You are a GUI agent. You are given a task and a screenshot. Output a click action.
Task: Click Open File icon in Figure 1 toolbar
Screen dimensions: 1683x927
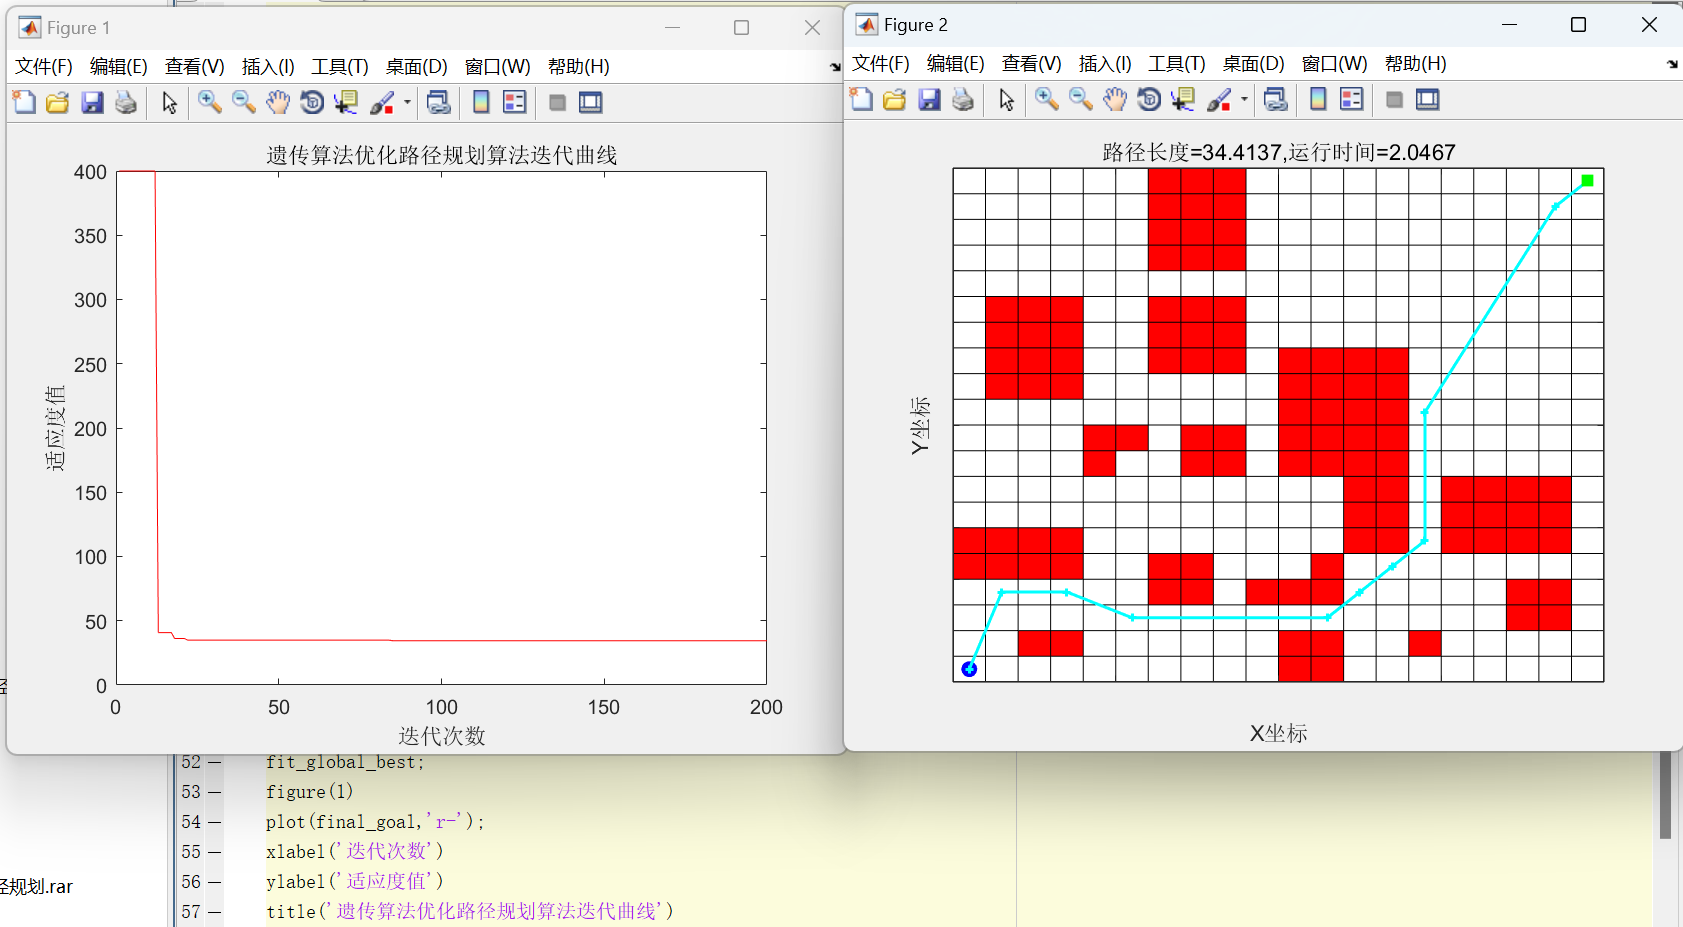(x=58, y=102)
